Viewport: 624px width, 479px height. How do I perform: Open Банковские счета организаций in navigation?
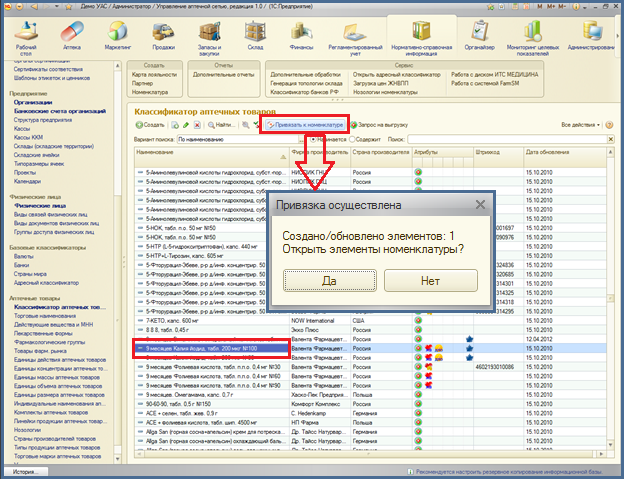click(x=60, y=111)
